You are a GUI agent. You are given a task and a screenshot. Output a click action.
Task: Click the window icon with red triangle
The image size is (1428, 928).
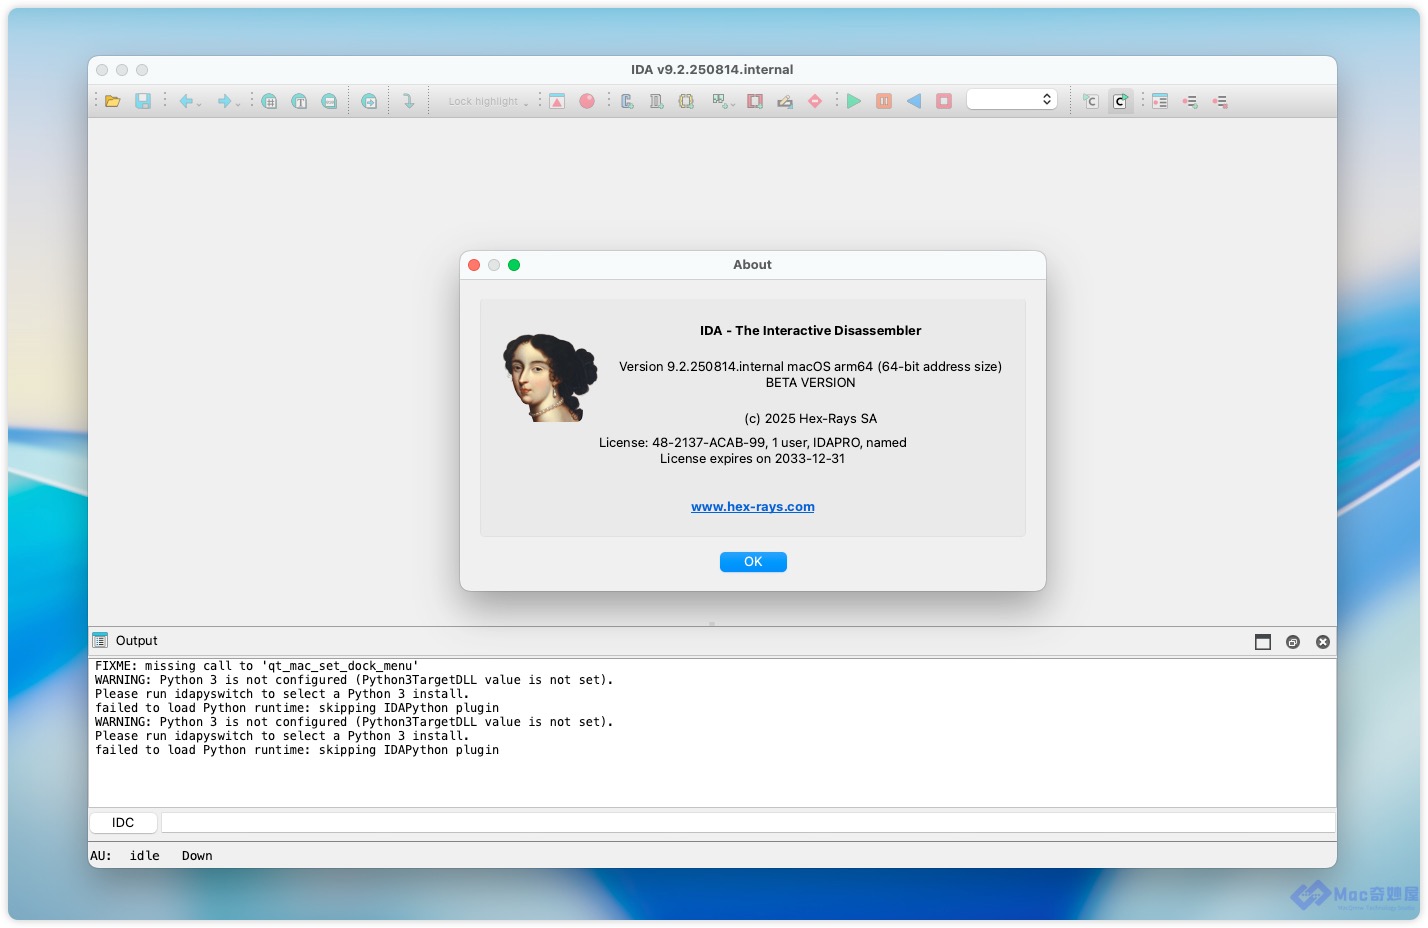[557, 101]
